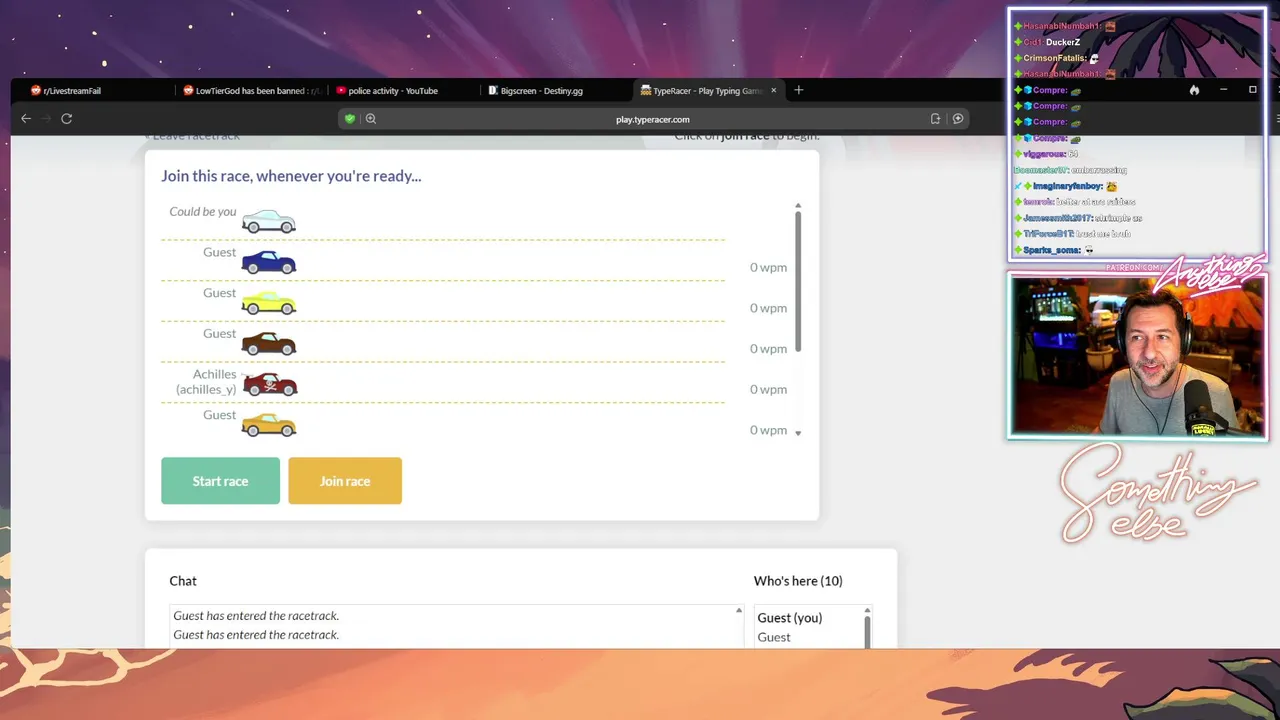Click the streamer webcam video
Screen dimensions: 1280x720
[x=1137, y=356]
